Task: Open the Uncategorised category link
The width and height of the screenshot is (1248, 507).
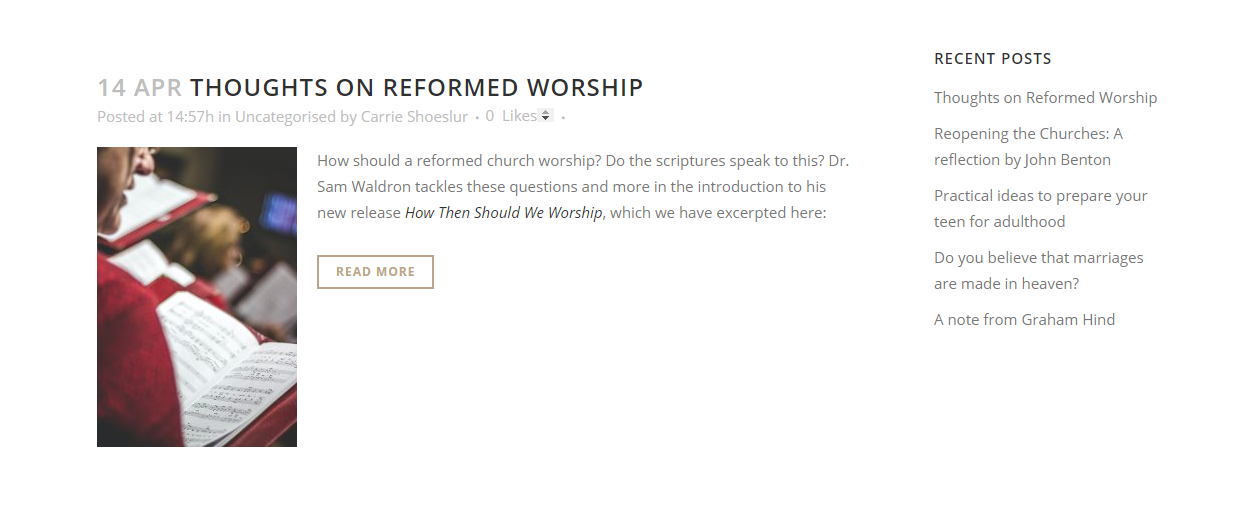Action: (x=285, y=117)
